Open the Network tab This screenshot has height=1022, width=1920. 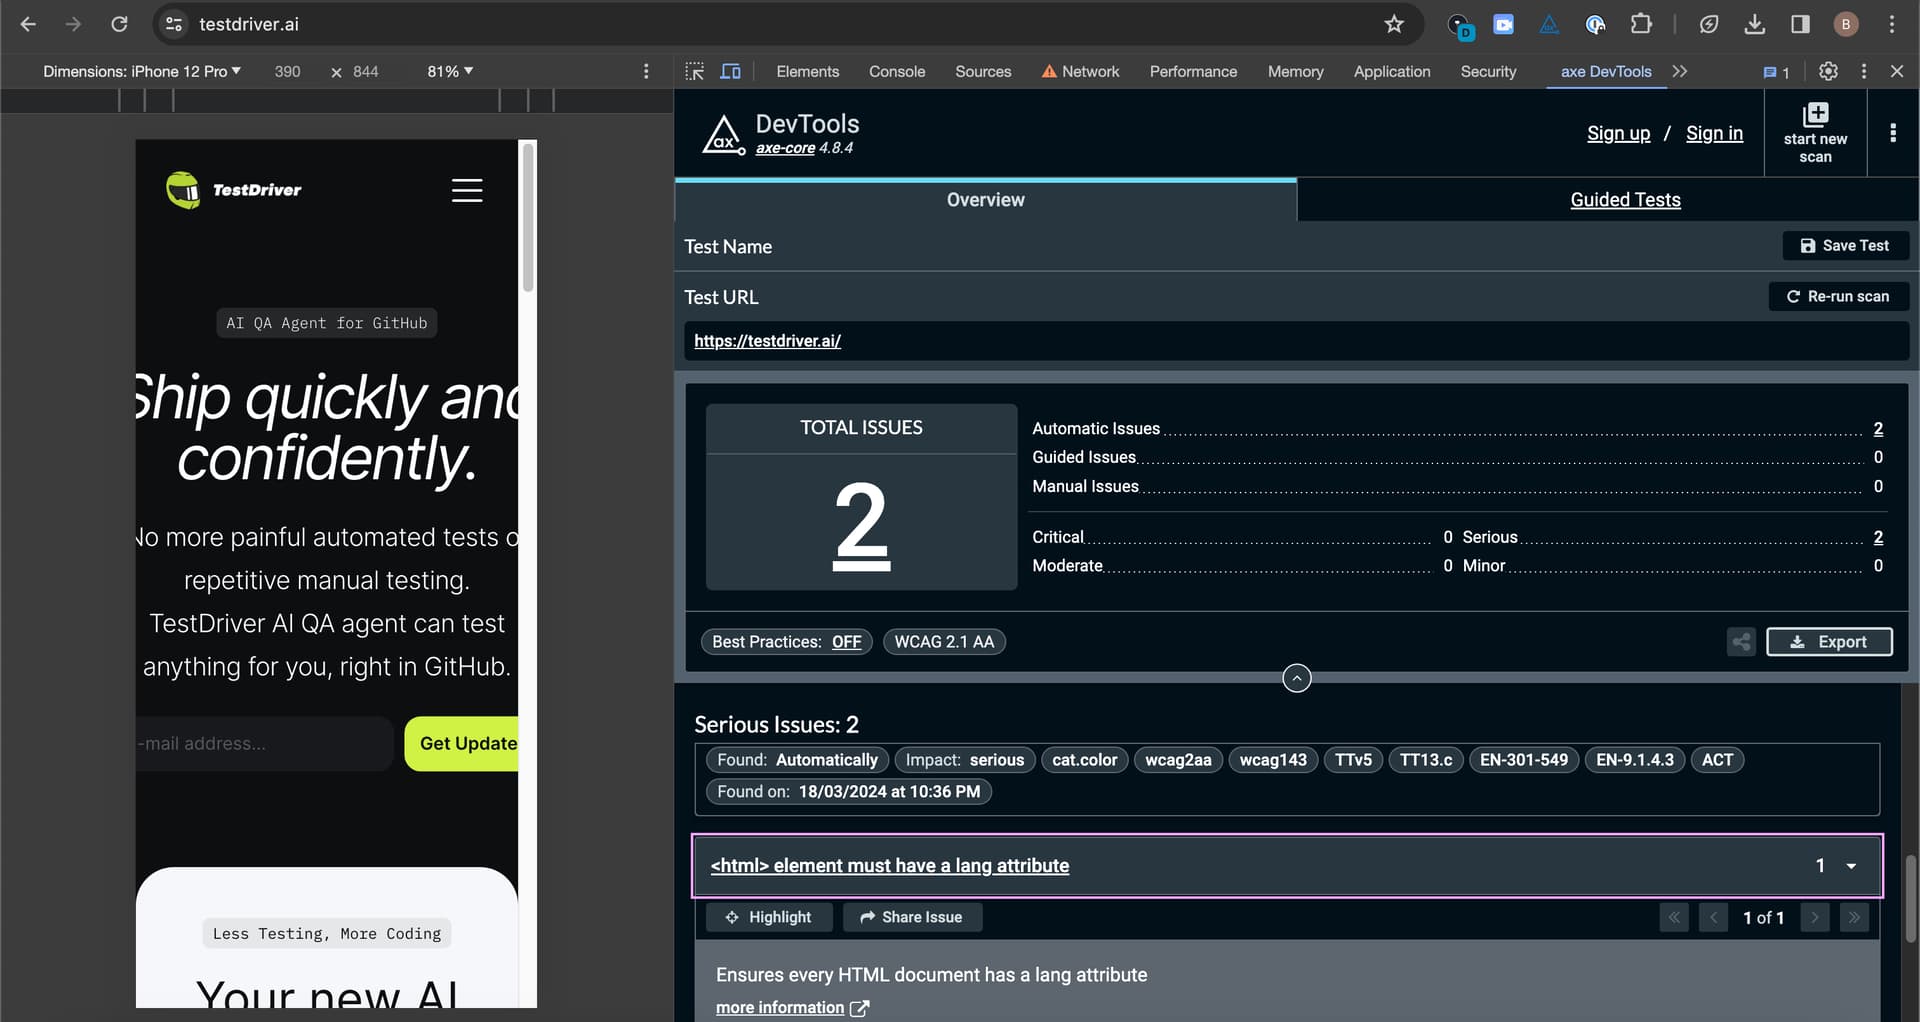[x=1081, y=71]
